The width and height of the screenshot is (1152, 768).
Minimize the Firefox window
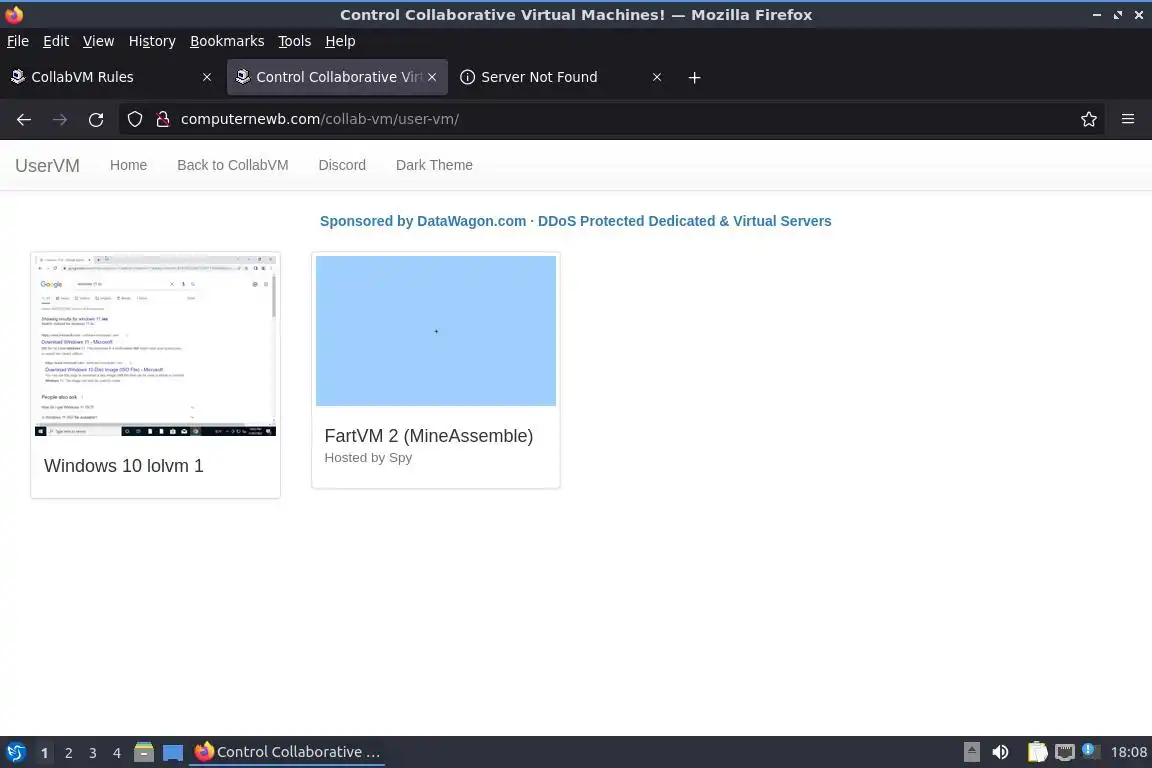point(1097,15)
